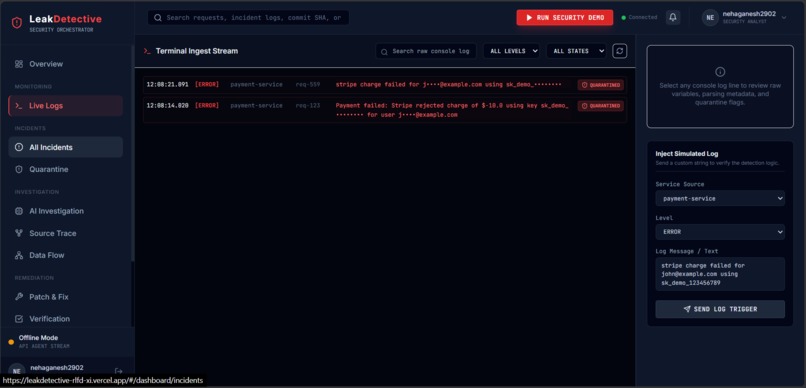The image size is (806, 388).
Task: Refresh the terminal ingest stream
Action: coord(619,51)
